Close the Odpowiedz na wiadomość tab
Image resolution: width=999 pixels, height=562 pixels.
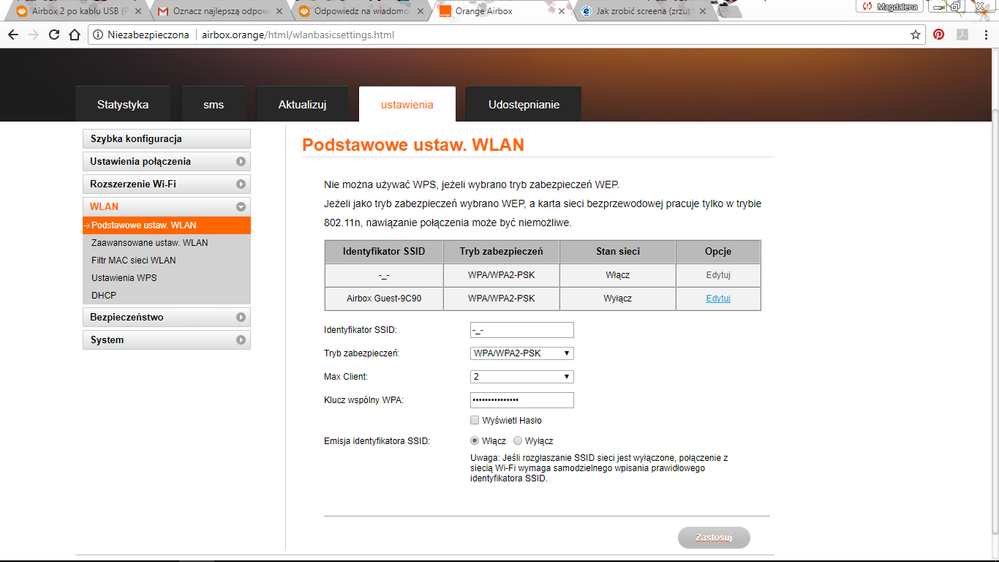point(420,11)
